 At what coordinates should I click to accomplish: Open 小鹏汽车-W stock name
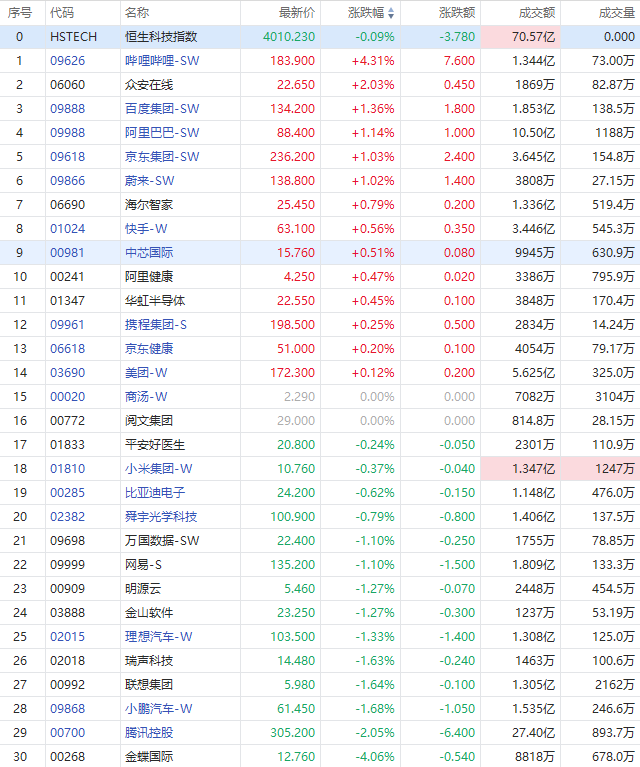(x=159, y=708)
